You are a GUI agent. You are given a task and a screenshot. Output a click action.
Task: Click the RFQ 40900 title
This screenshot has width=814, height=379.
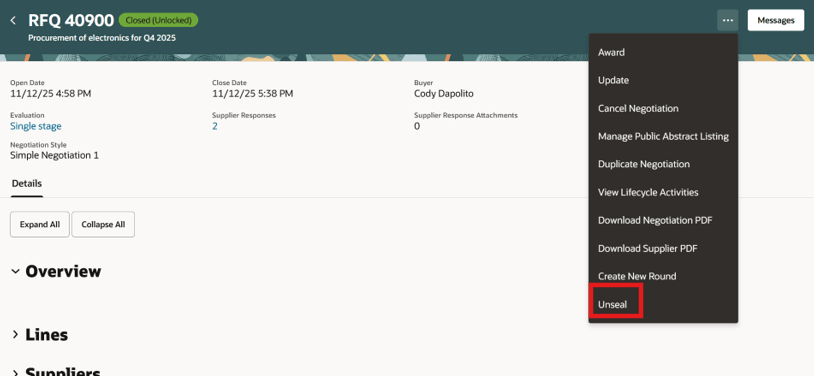71,20
